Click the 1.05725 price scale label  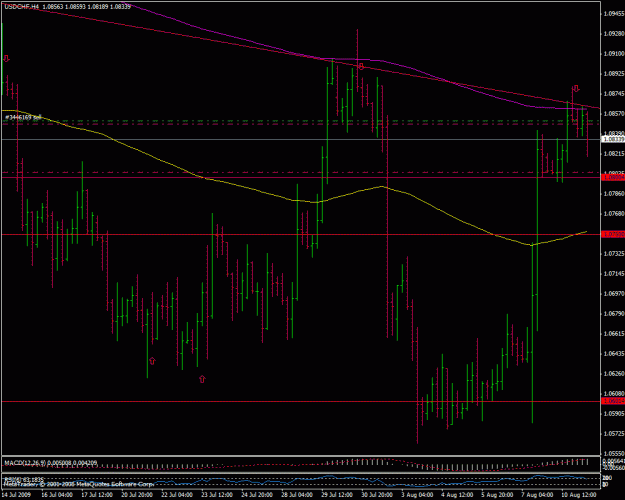click(614, 433)
